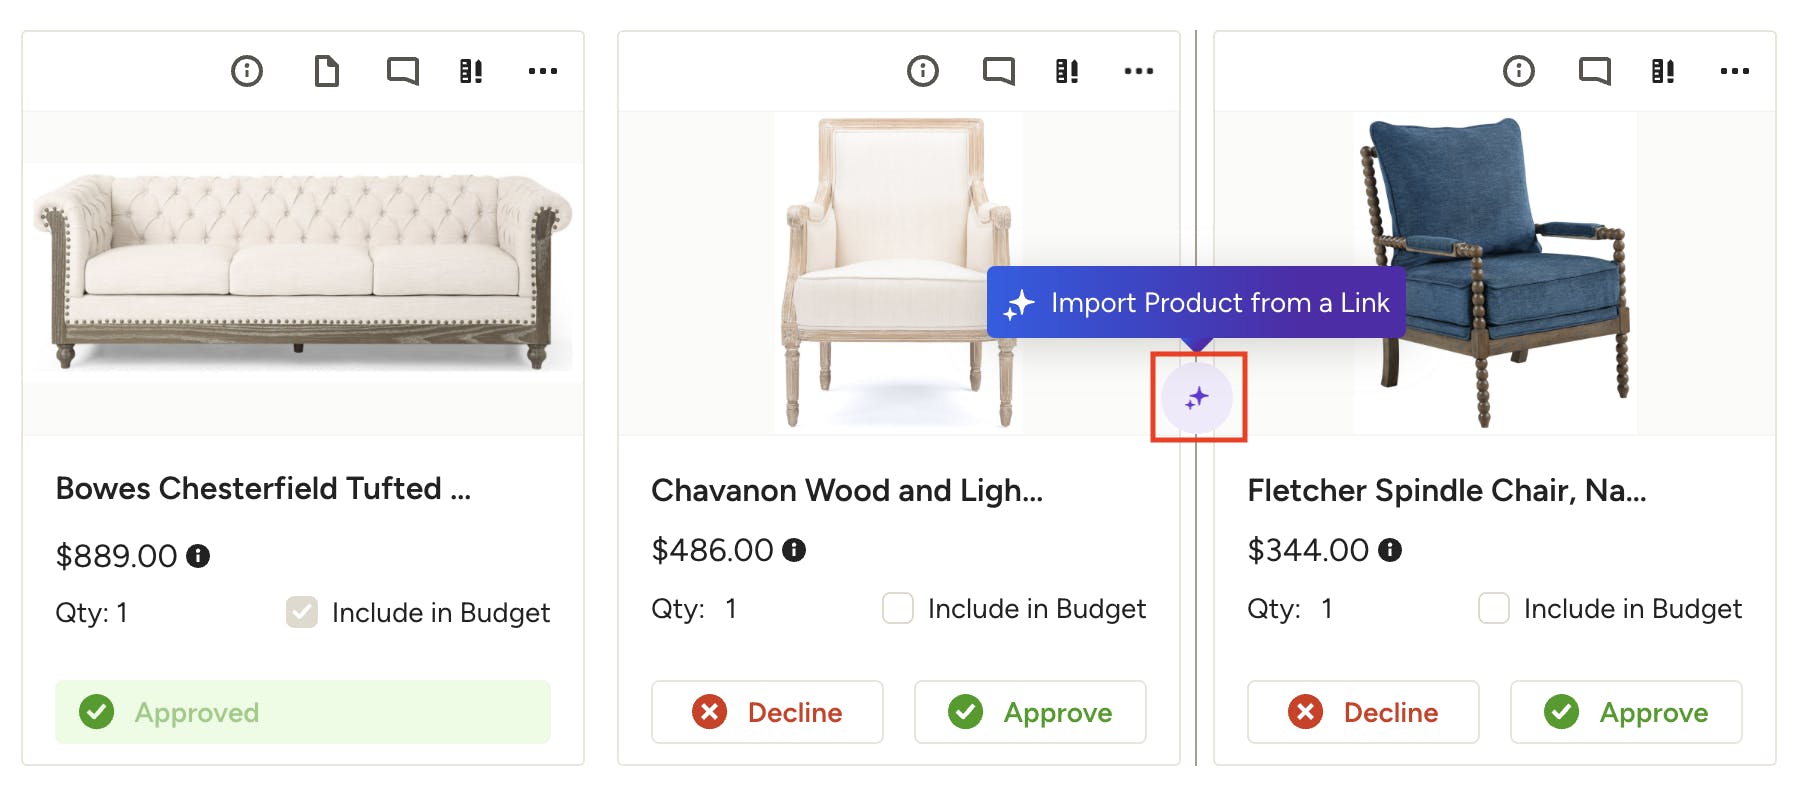Open comments on Chavanon chair card

click(x=999, y=71)
